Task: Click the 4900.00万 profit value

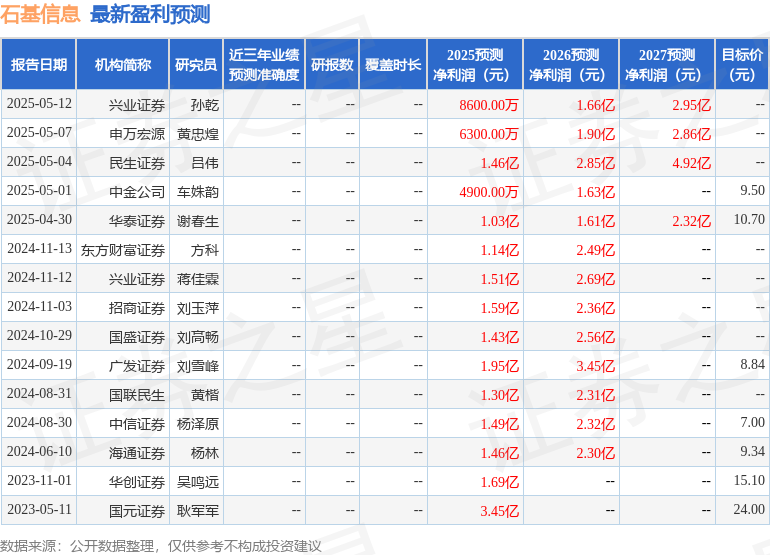Action: coord(489,192)
